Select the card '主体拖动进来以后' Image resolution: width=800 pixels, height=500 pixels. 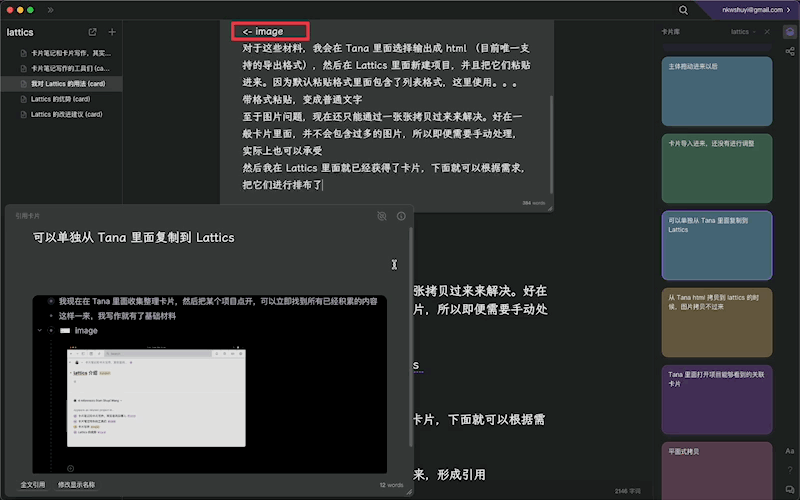click(x=717, y=91)
